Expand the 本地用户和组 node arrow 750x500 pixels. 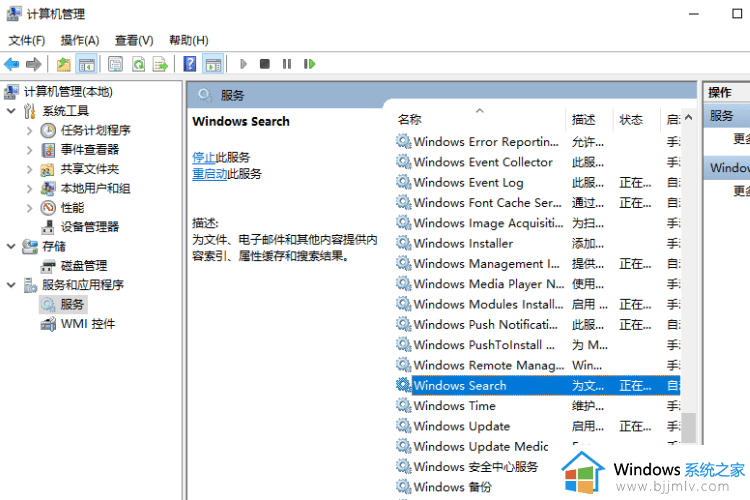[29, 189]
